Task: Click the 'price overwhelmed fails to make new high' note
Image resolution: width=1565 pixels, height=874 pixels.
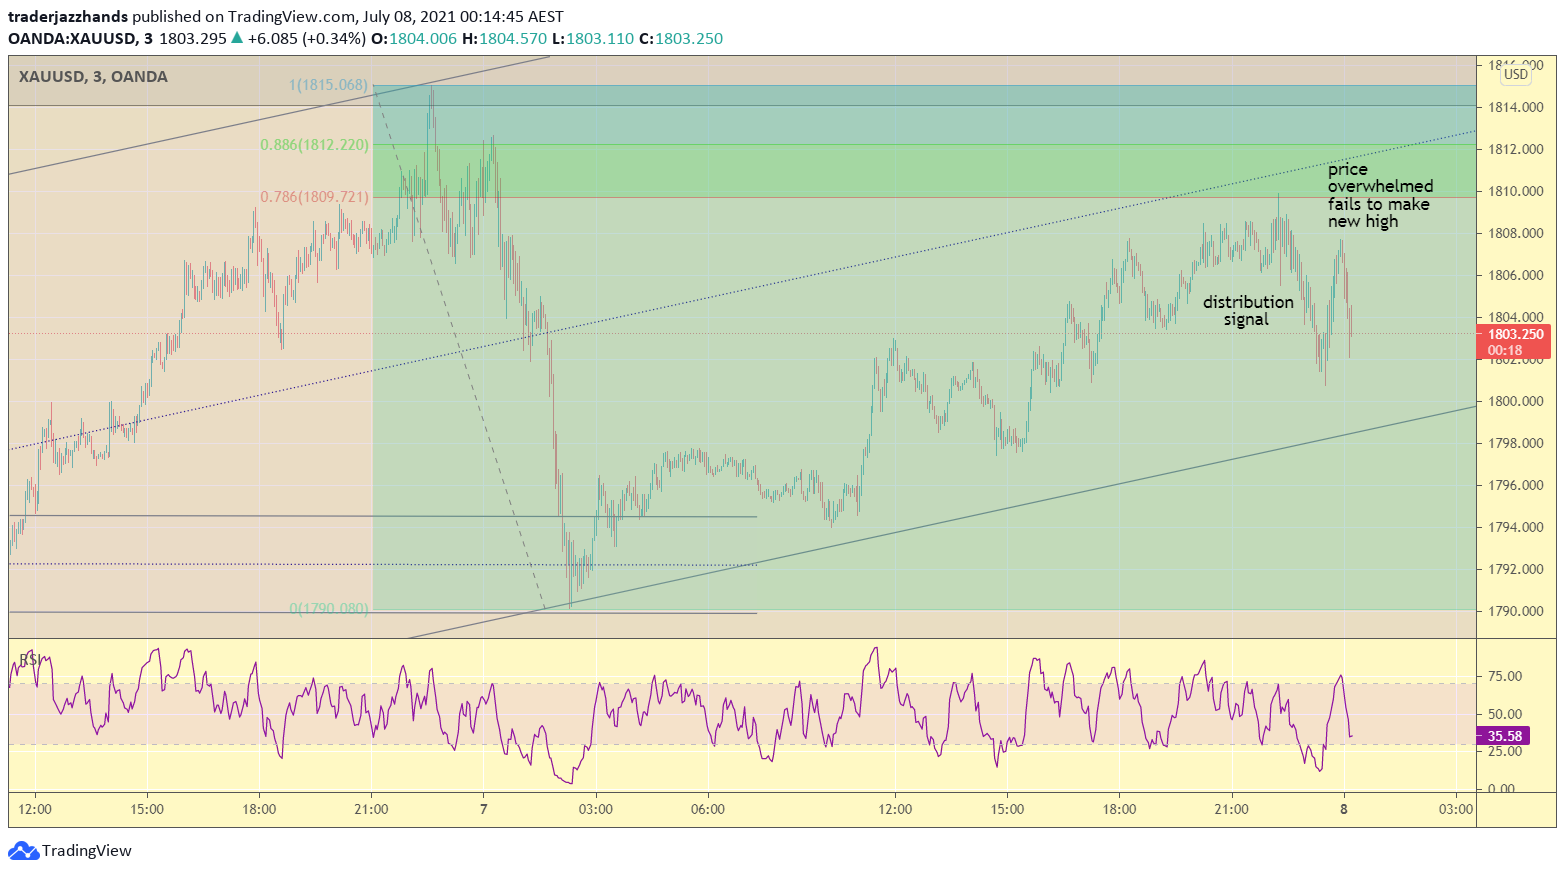Action: coord(1379,196)
